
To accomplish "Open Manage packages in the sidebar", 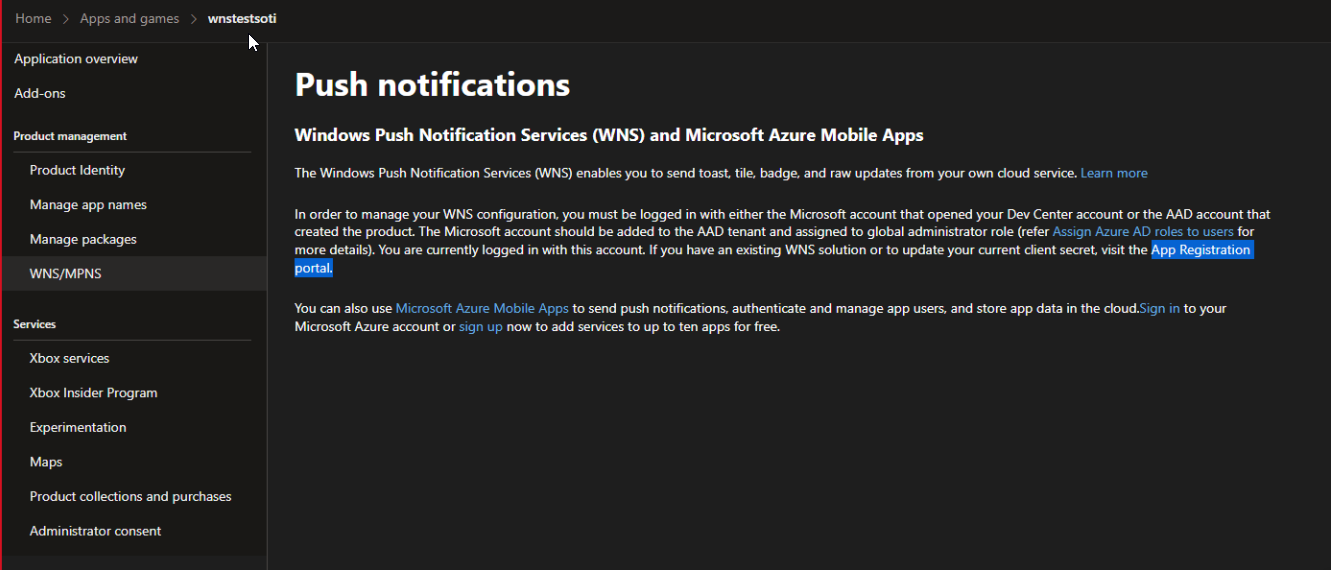I will pyautogui.click(x=83, y=239).
